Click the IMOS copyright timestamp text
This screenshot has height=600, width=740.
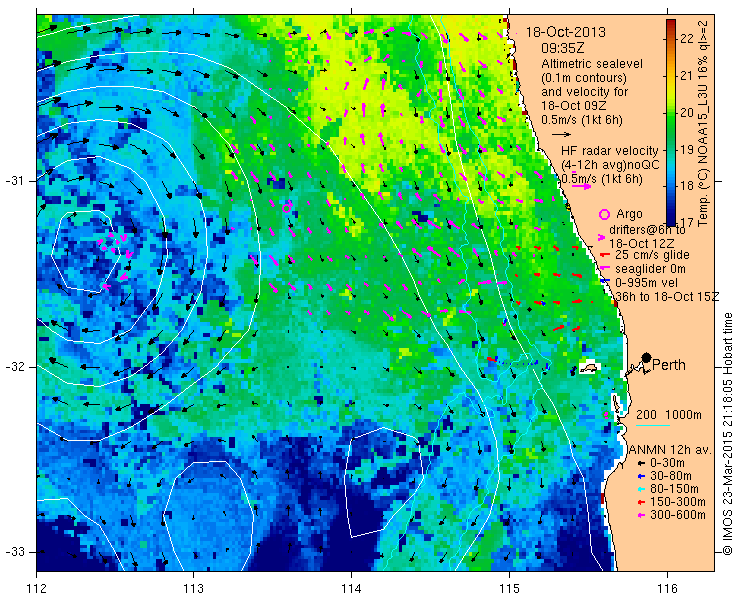[727, 434]
